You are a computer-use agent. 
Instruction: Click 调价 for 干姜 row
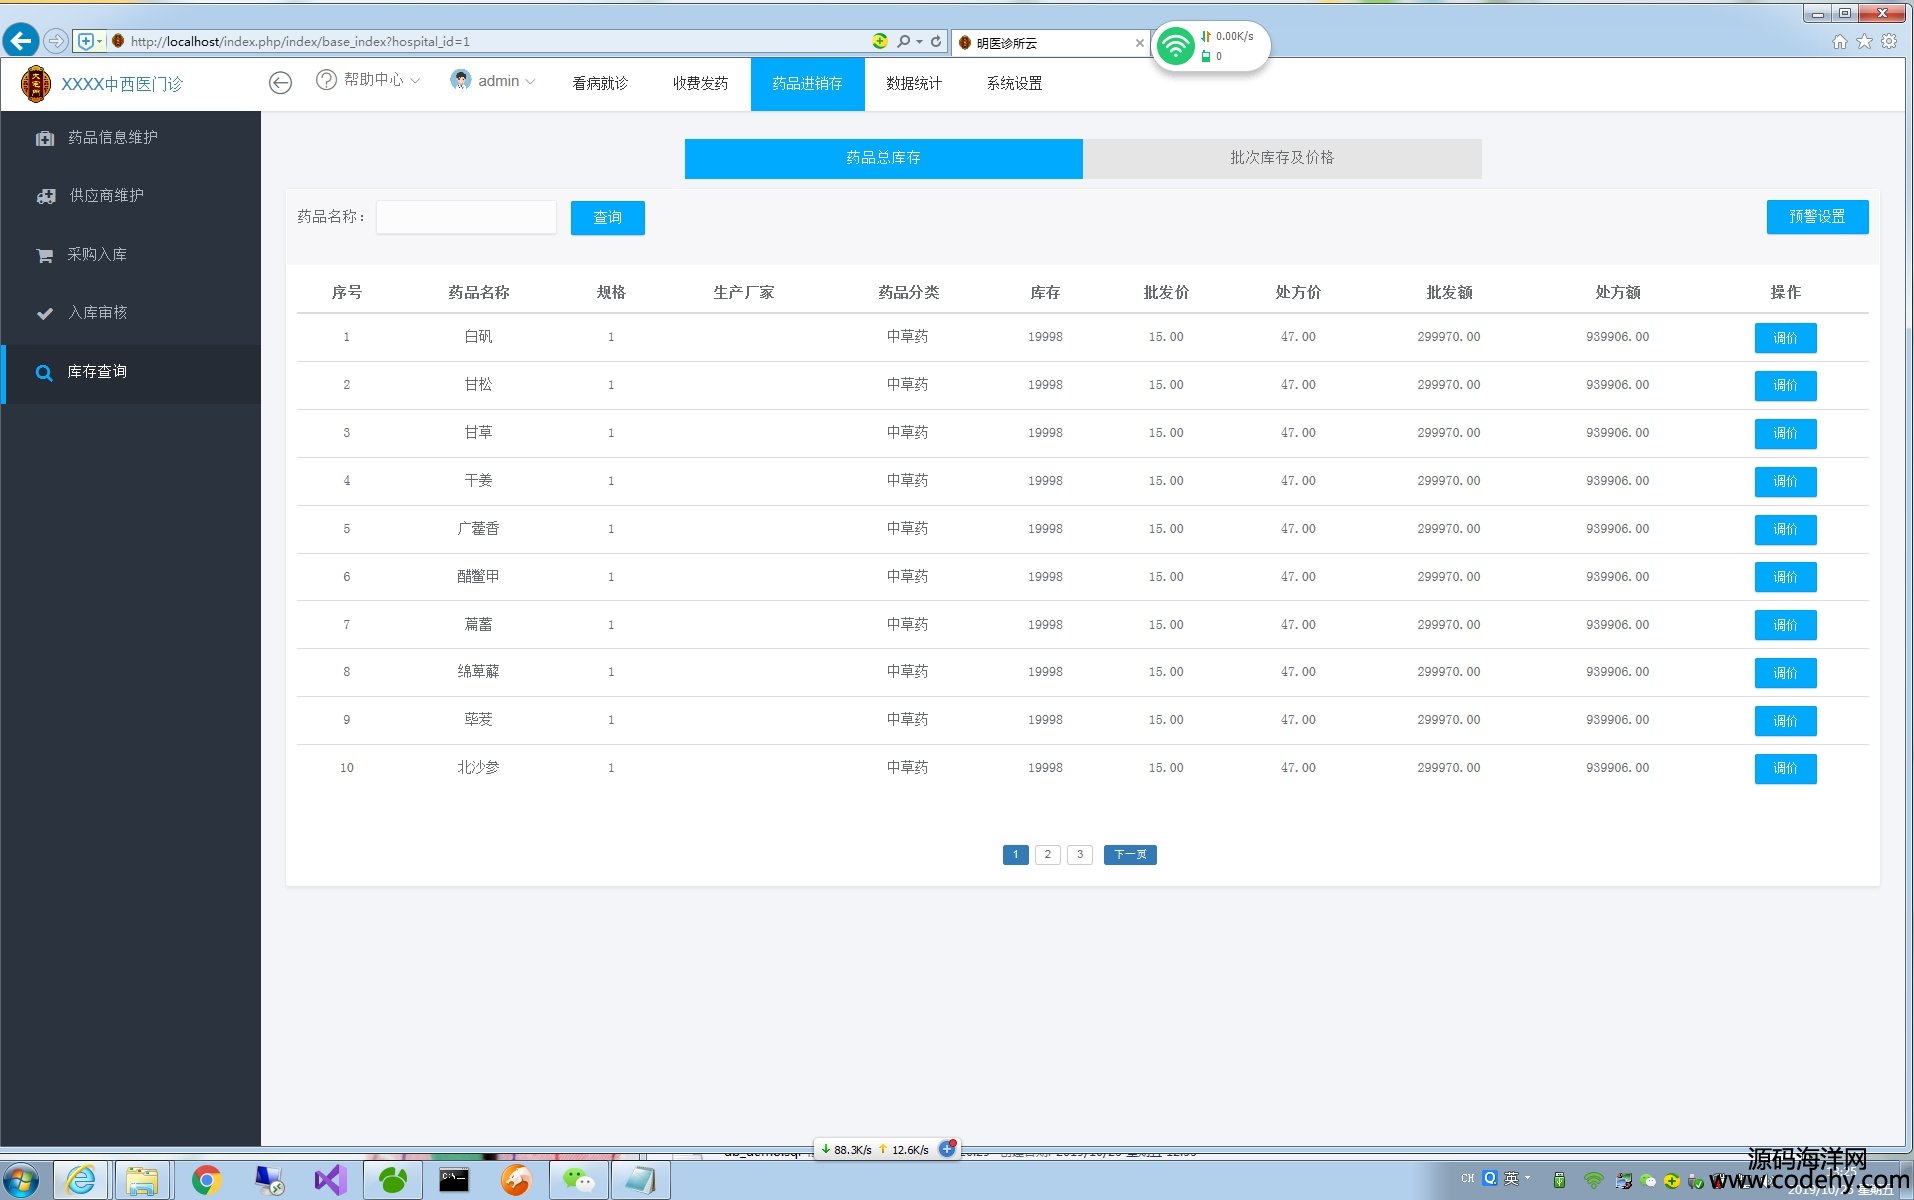pyautogui.click(x=1785, y=482)
